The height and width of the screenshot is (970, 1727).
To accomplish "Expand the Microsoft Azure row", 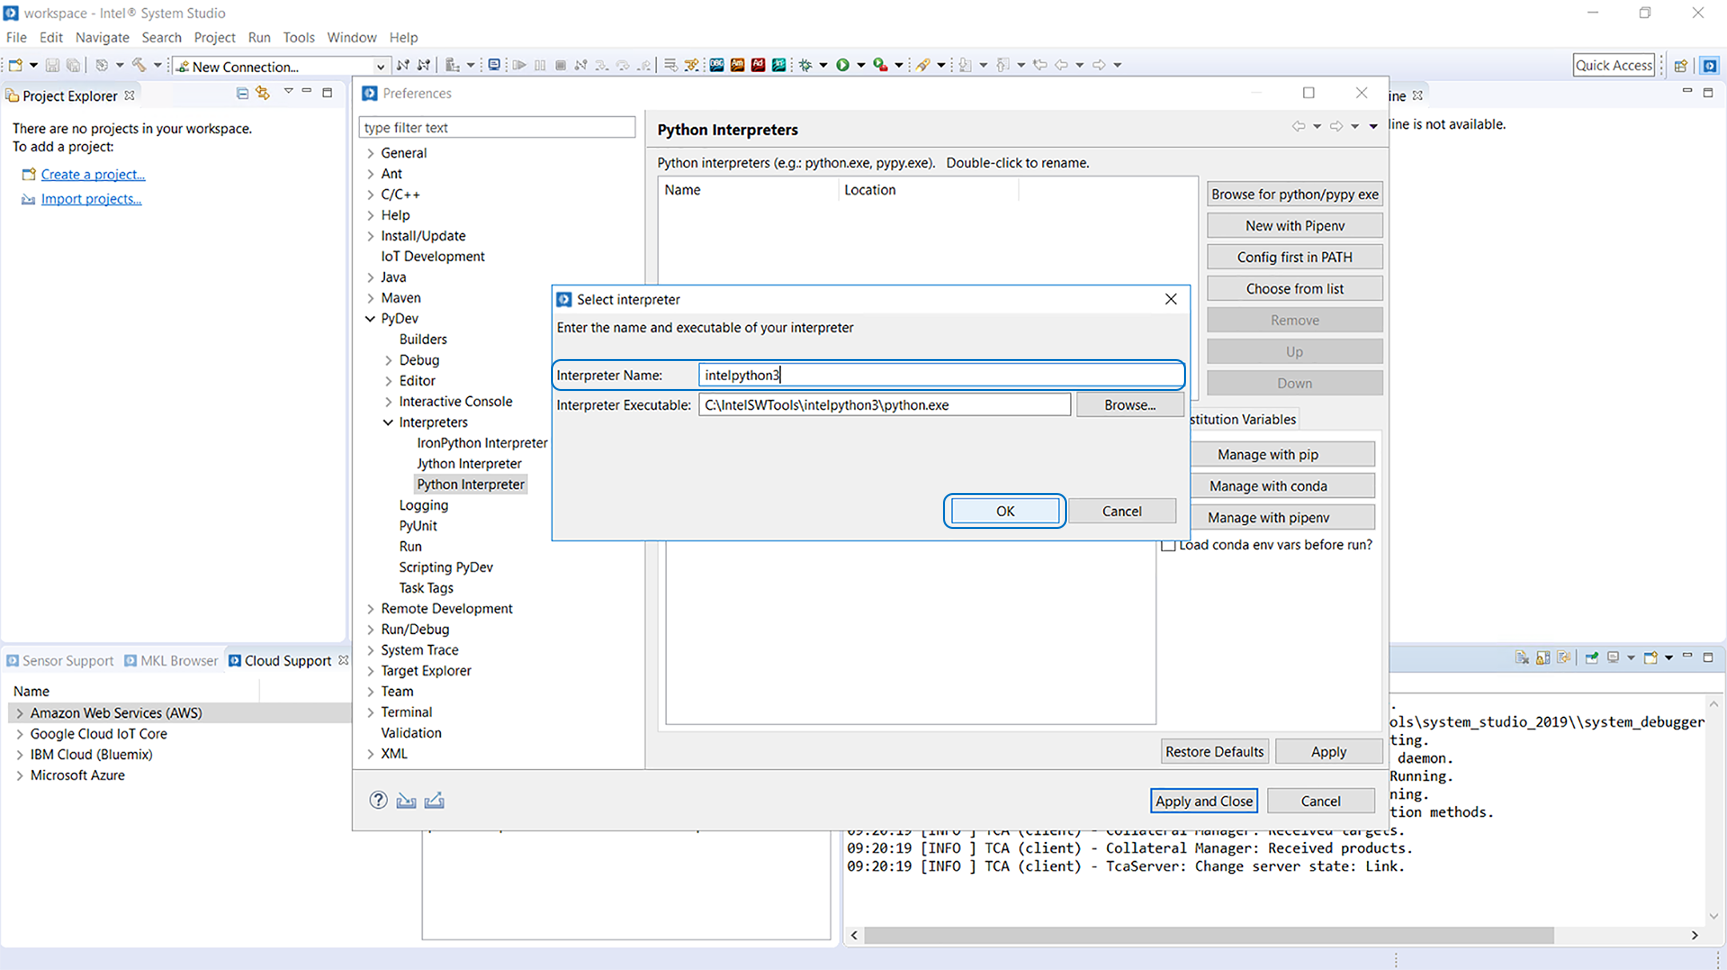I will tap(19, 775).
